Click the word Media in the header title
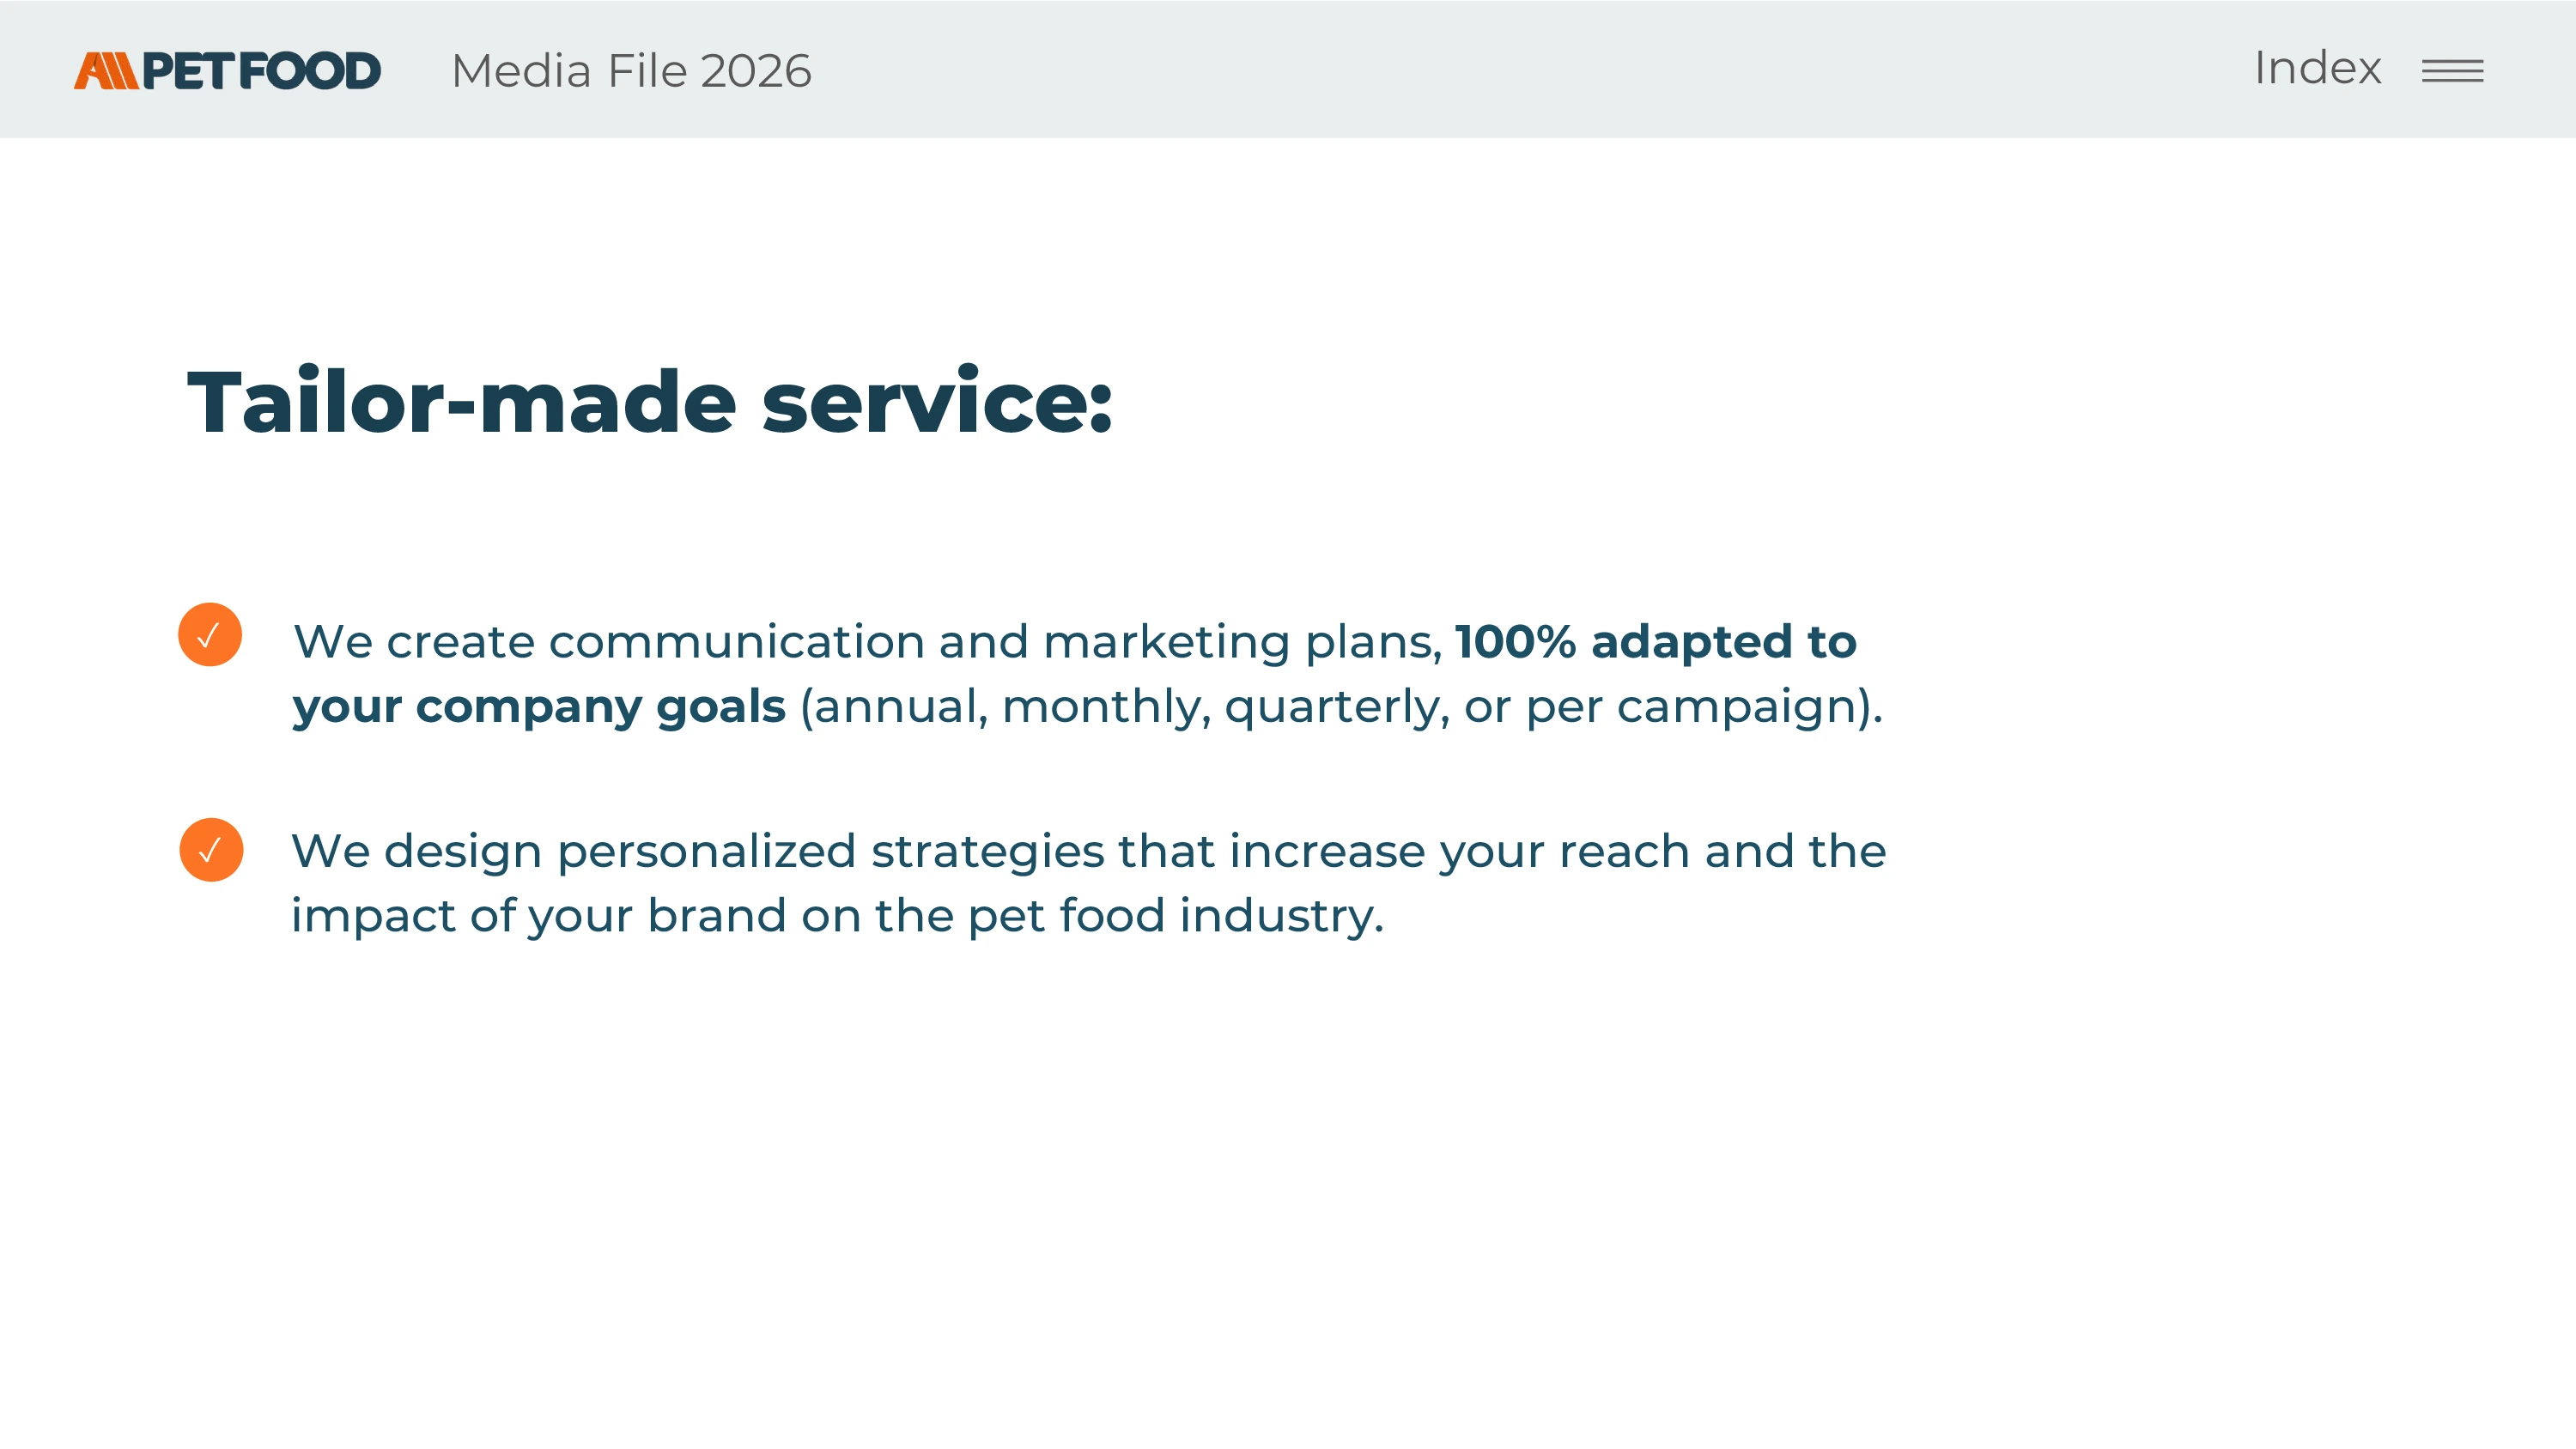The width and height of the screenshot is (2576, 1449). pos(521,71)
